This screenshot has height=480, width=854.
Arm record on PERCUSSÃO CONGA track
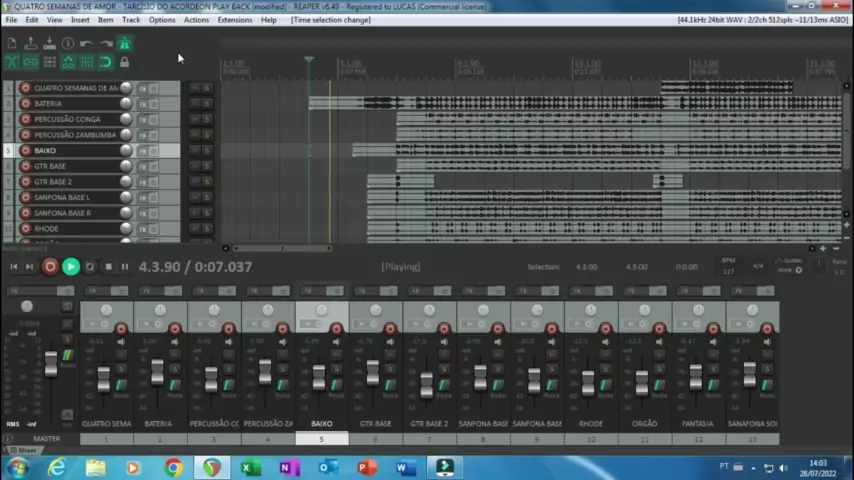(x=25, y=120)
